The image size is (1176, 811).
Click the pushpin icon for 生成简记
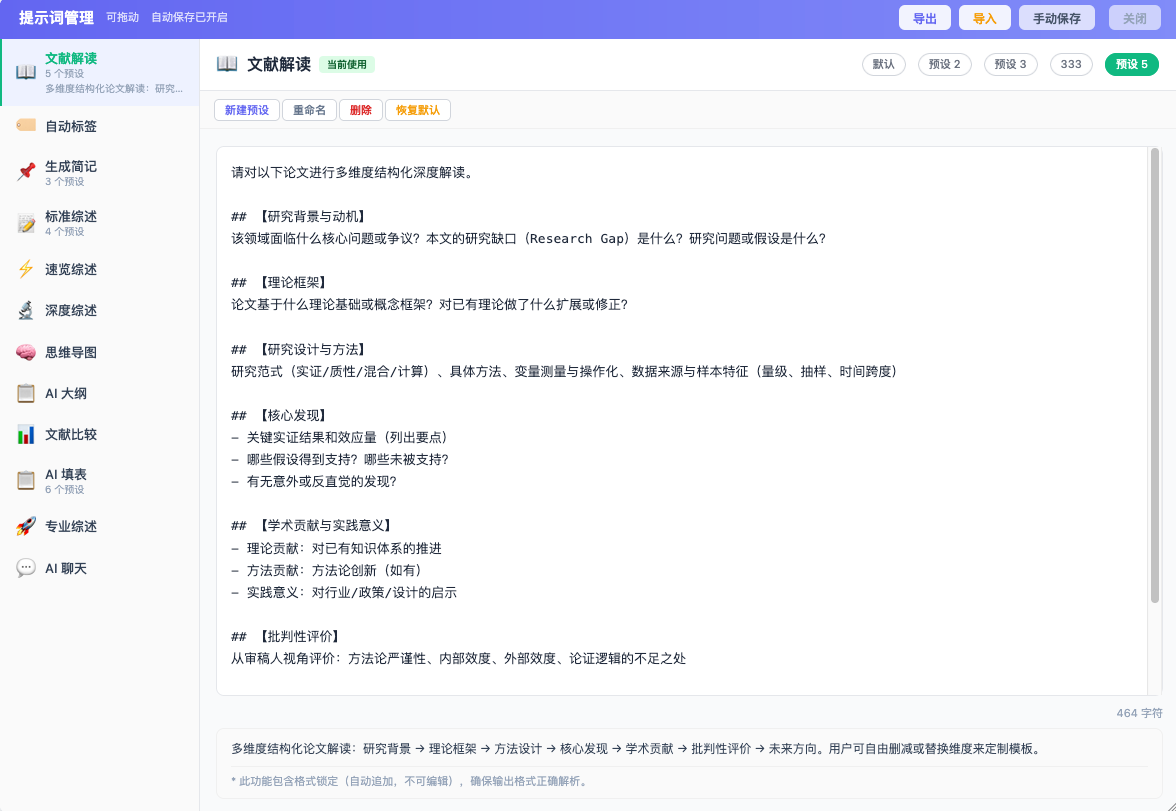26,172
